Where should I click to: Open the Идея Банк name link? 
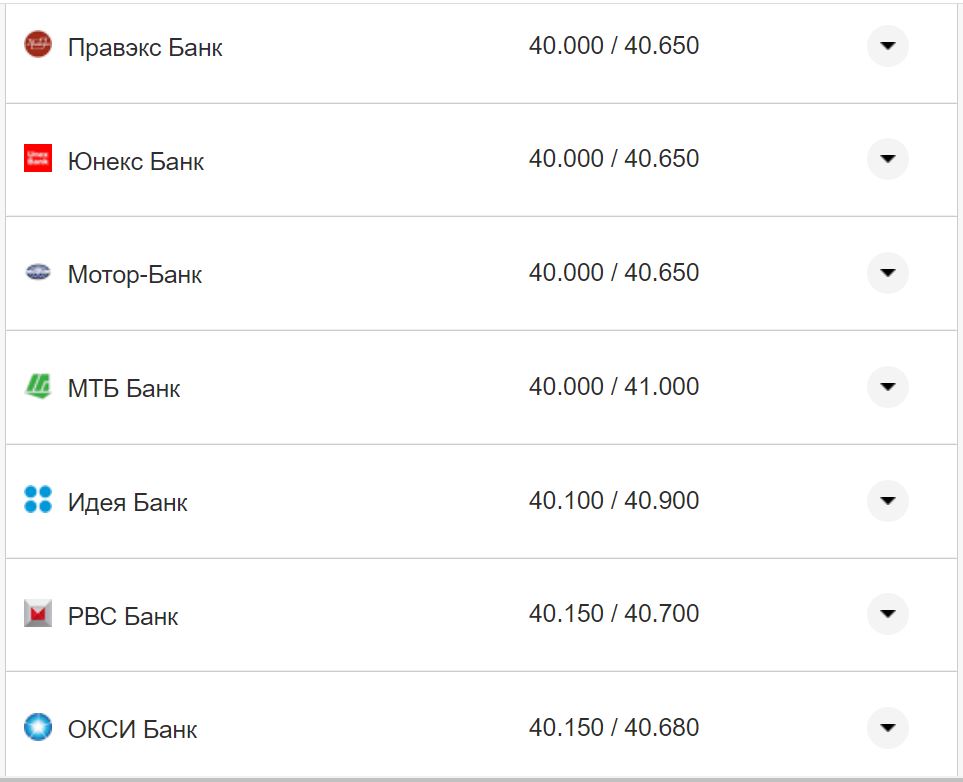click(x=127, y=502)
